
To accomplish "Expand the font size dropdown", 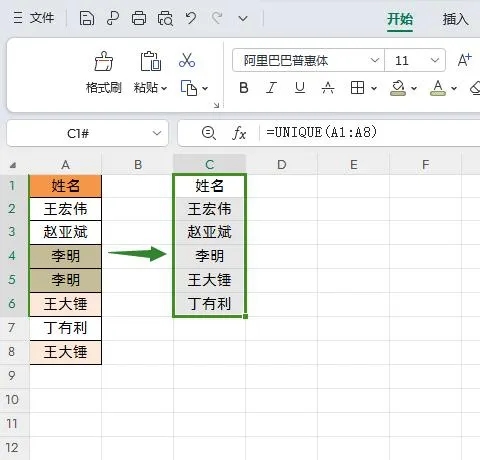I will (435, 60).
